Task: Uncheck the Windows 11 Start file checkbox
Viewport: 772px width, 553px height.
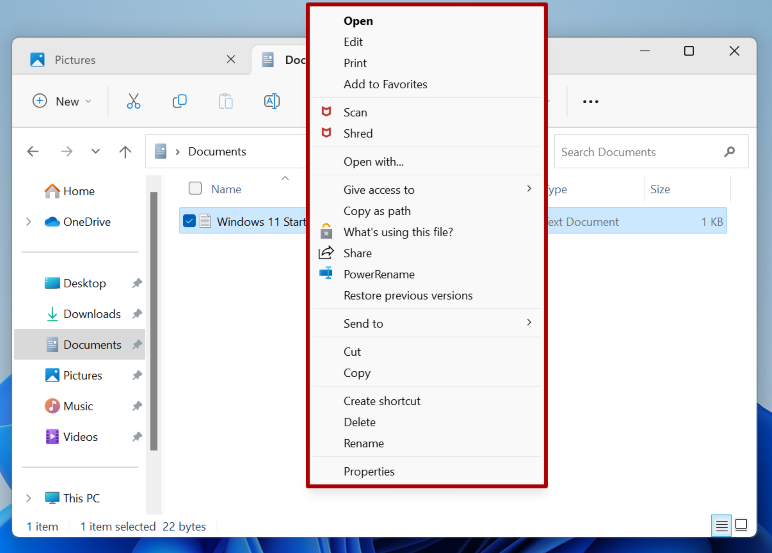Action: (189, 221)
